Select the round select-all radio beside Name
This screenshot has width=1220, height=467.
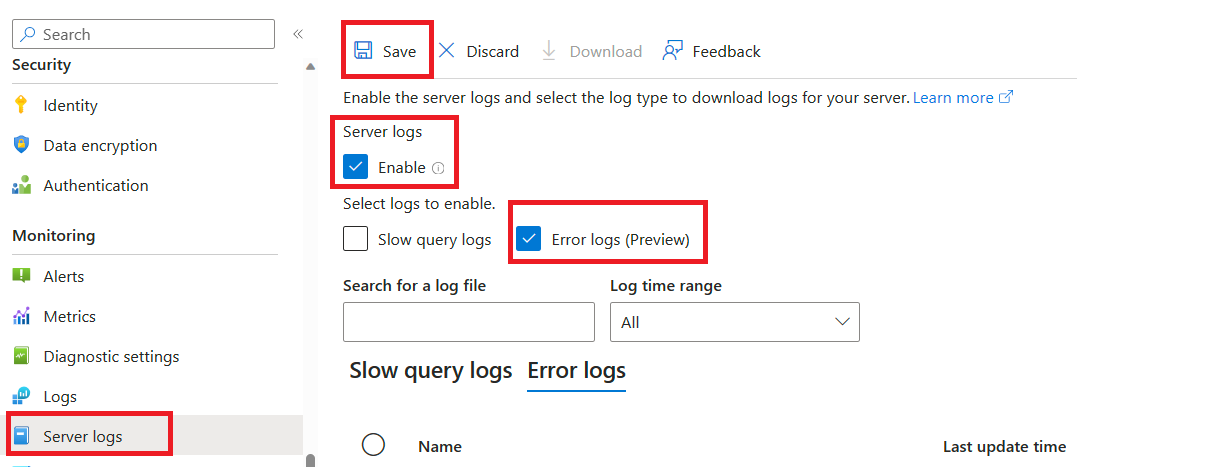(373, 445)
